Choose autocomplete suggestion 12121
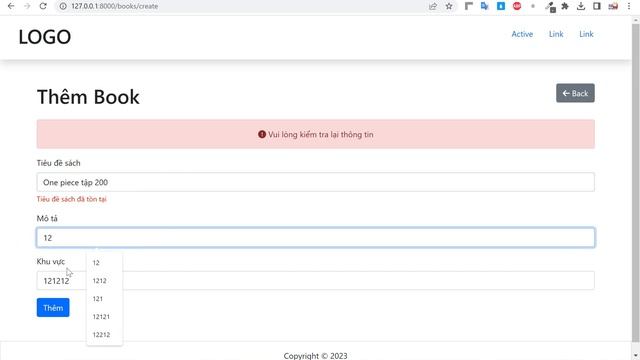The width and height of the screenshot is (640, 360). coord(104,316)
